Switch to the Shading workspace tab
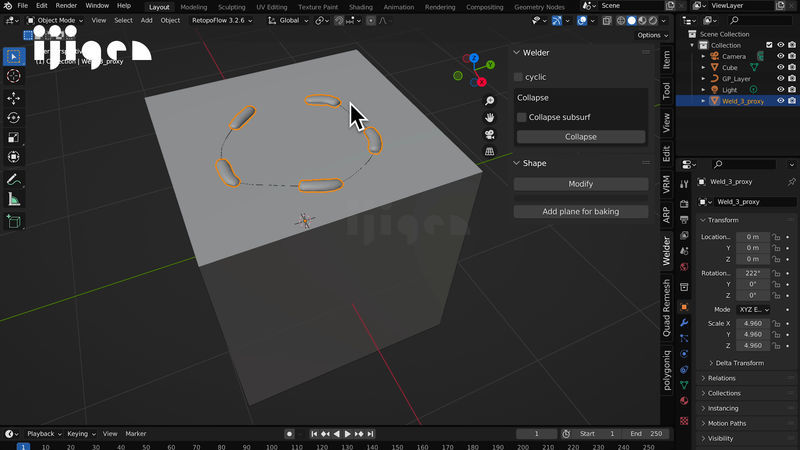 [361, 7]
